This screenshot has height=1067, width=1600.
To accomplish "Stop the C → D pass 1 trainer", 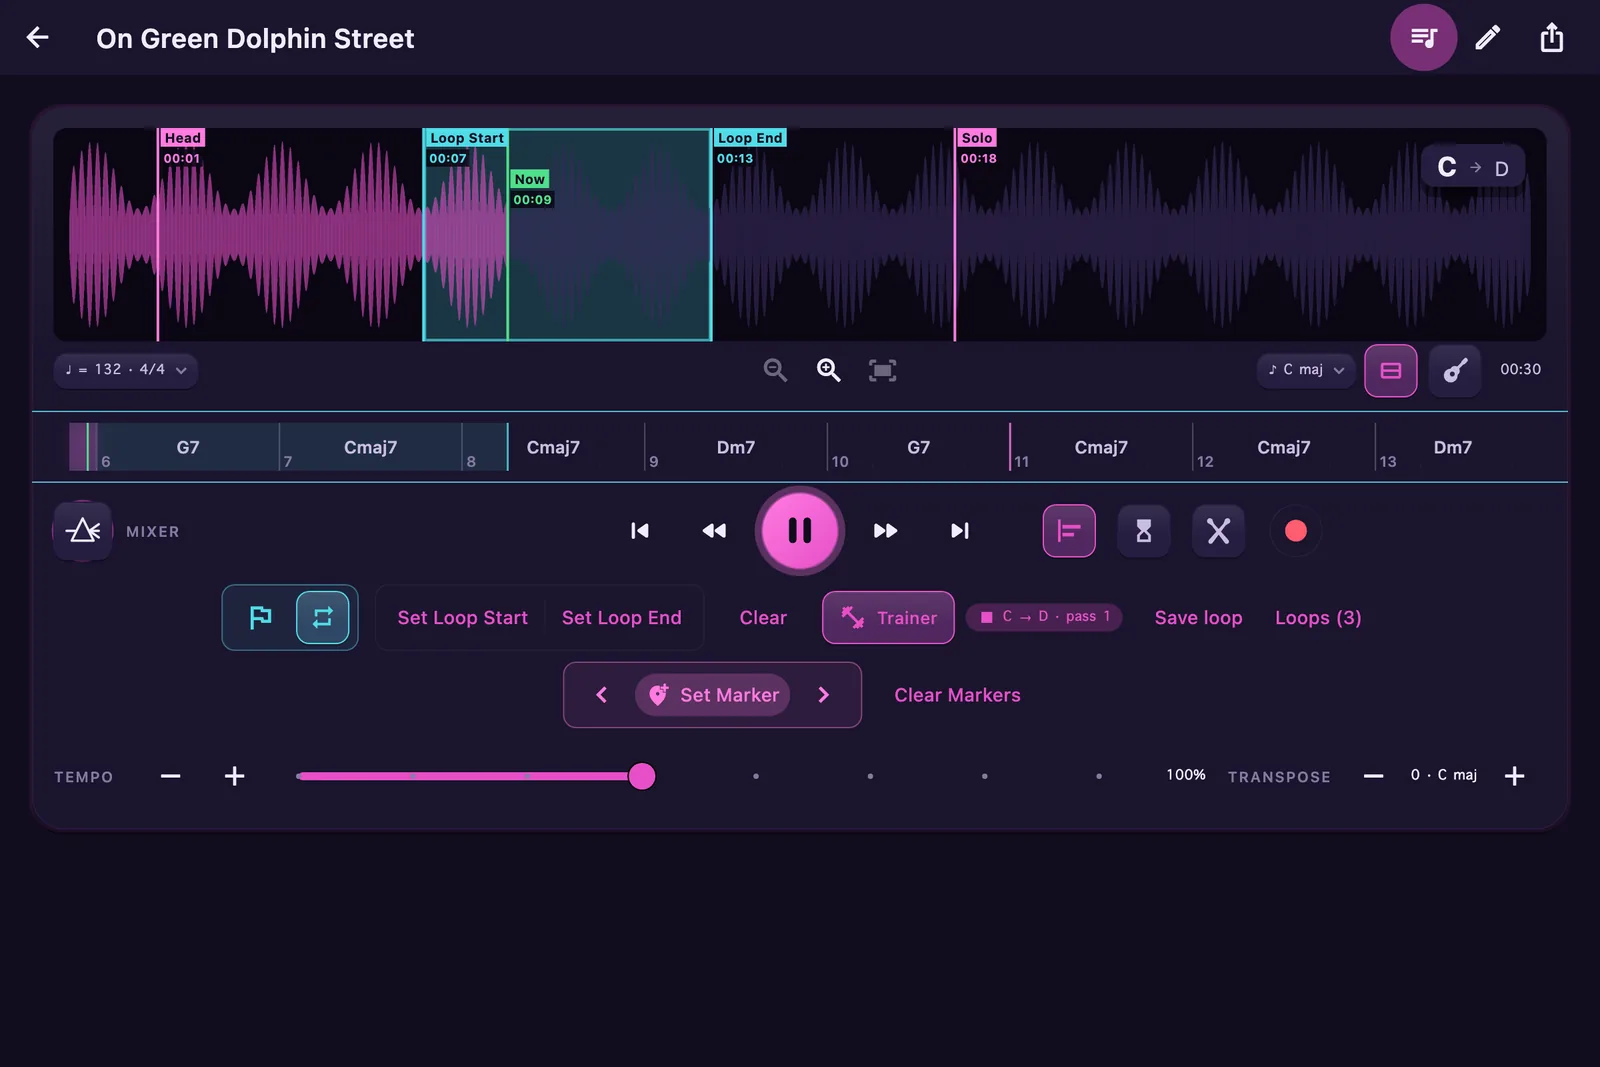I will pyautogui.click(x=1044, y=617).
